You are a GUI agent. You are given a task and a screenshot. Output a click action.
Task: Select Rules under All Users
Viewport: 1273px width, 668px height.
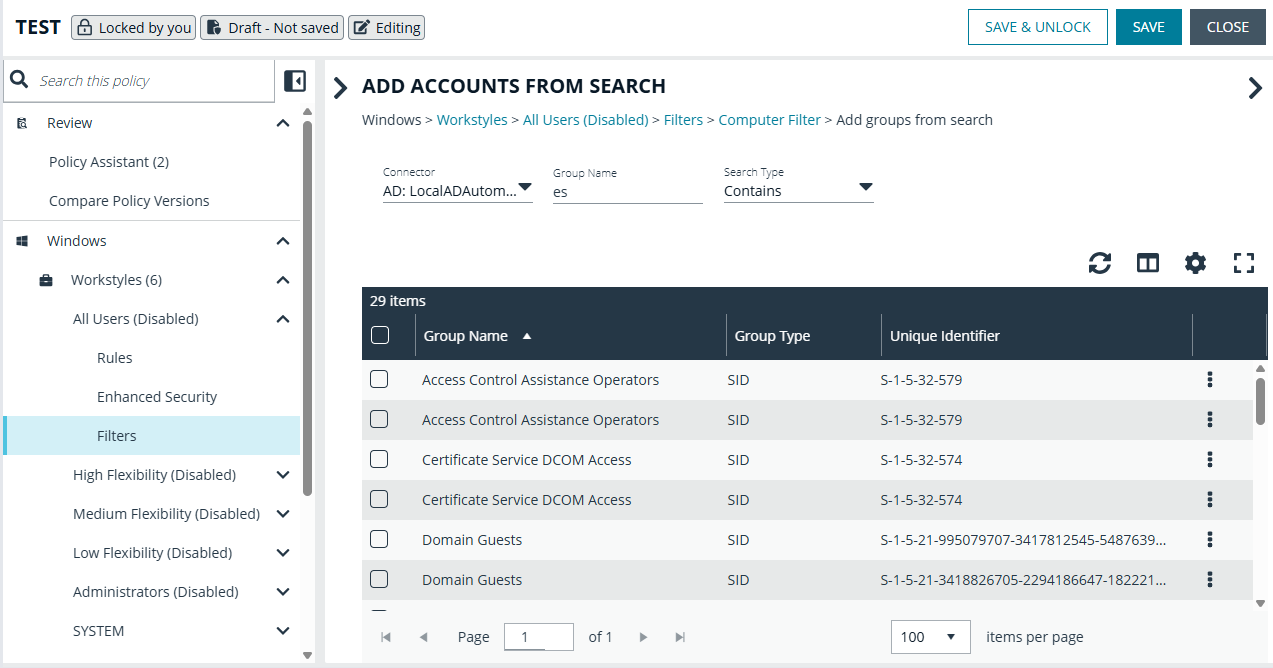click(x=115, y=358)
